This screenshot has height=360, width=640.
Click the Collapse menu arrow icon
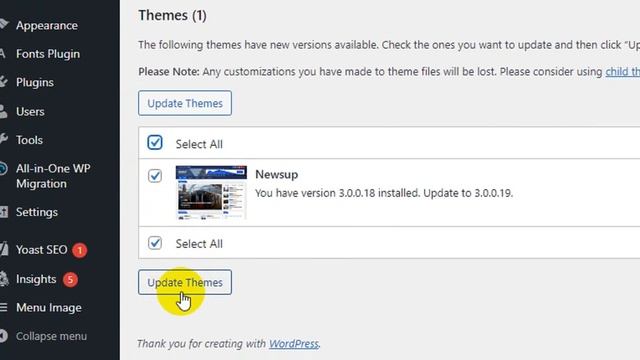(x=3, y=336)
